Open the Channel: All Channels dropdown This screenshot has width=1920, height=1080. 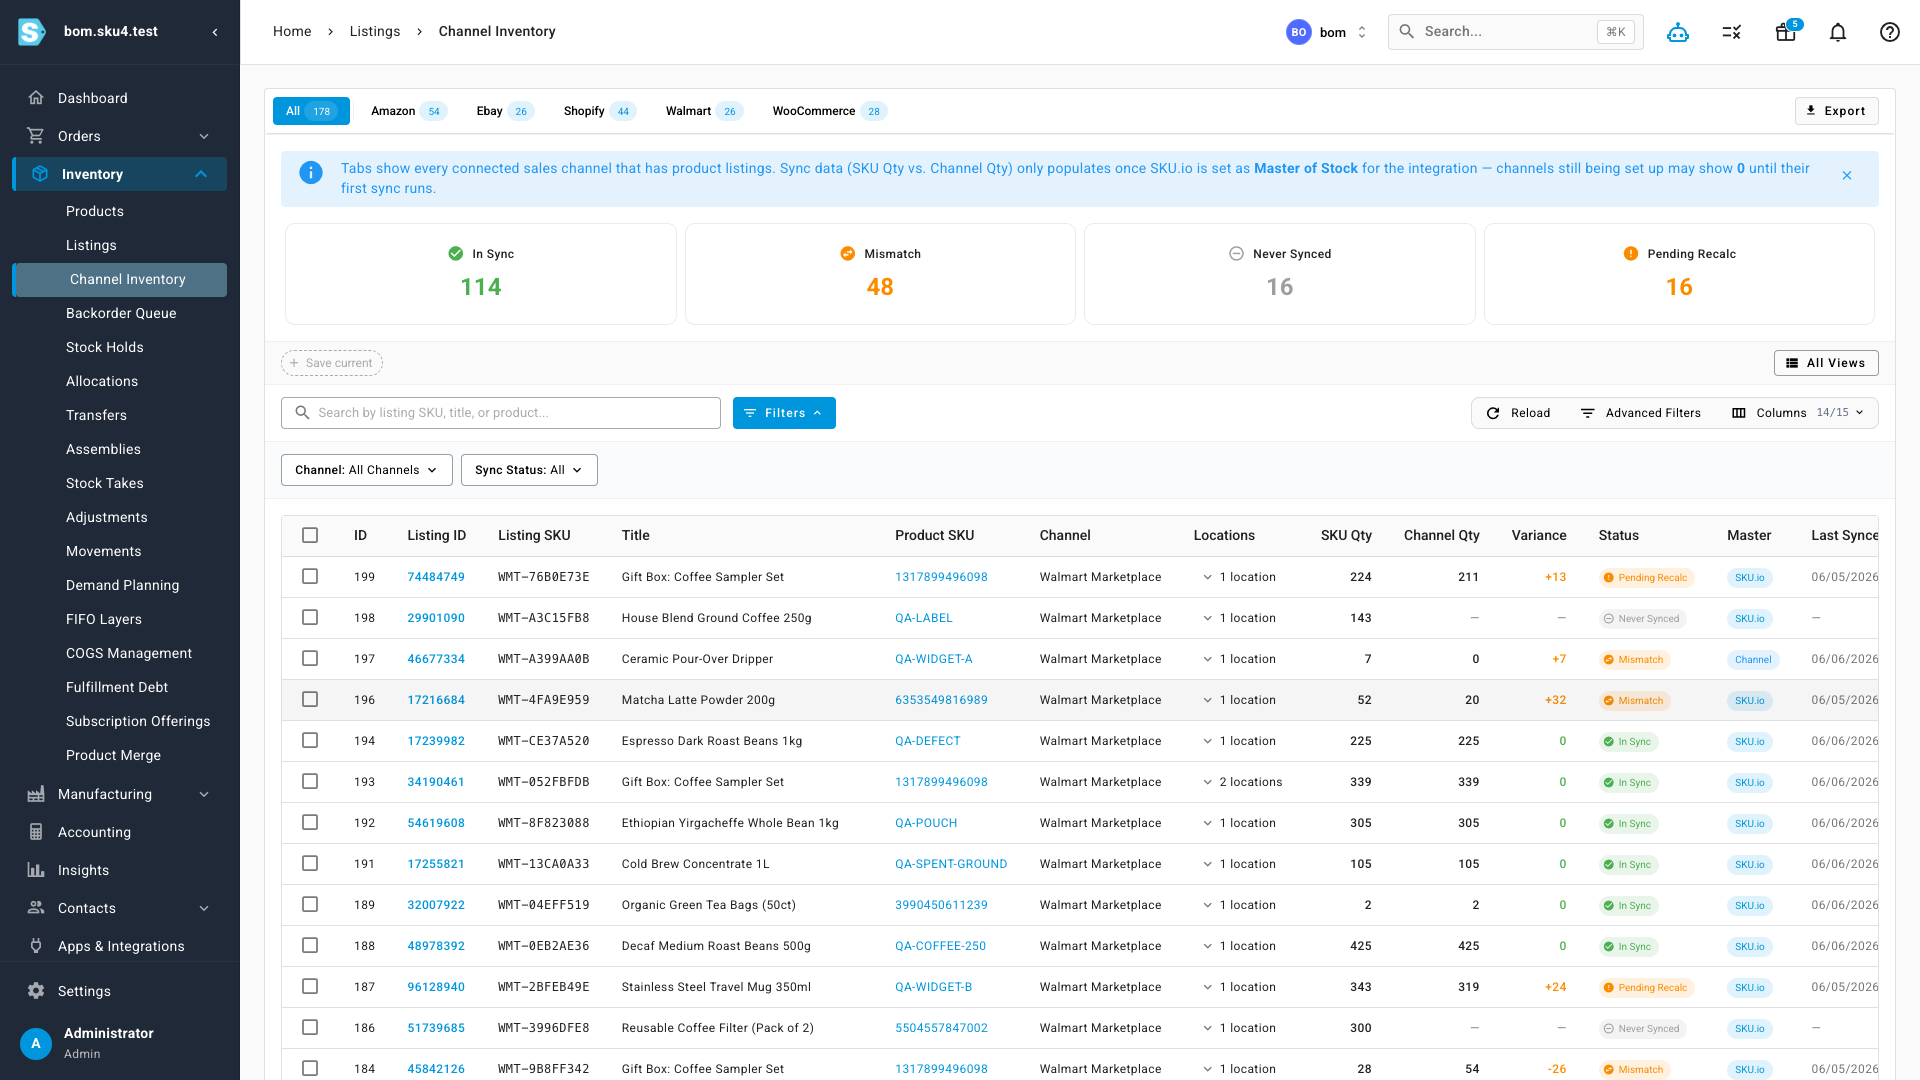tap(367, 470)
